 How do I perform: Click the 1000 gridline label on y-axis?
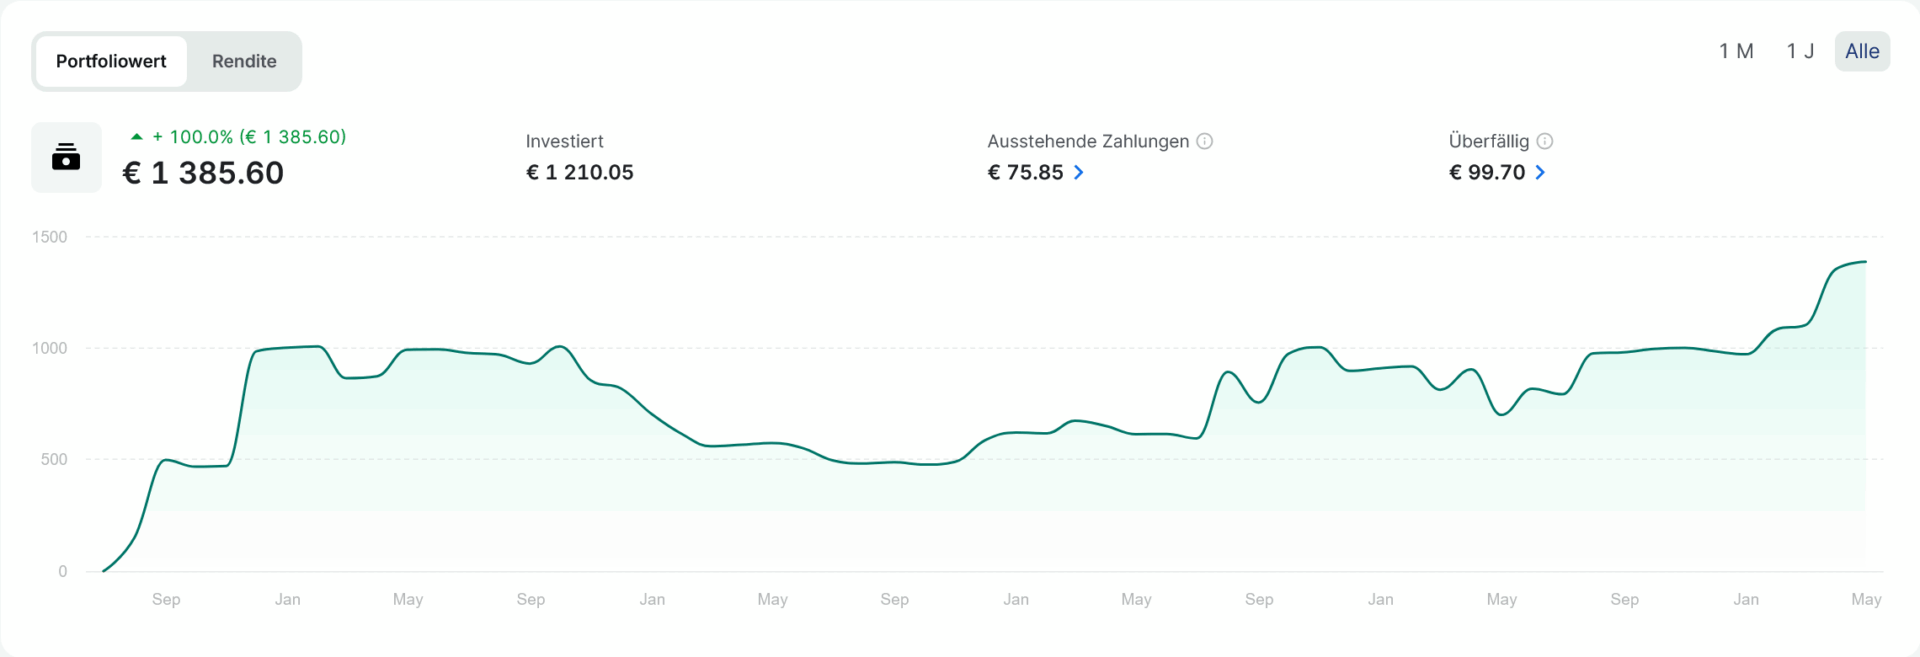coord(49,348)
